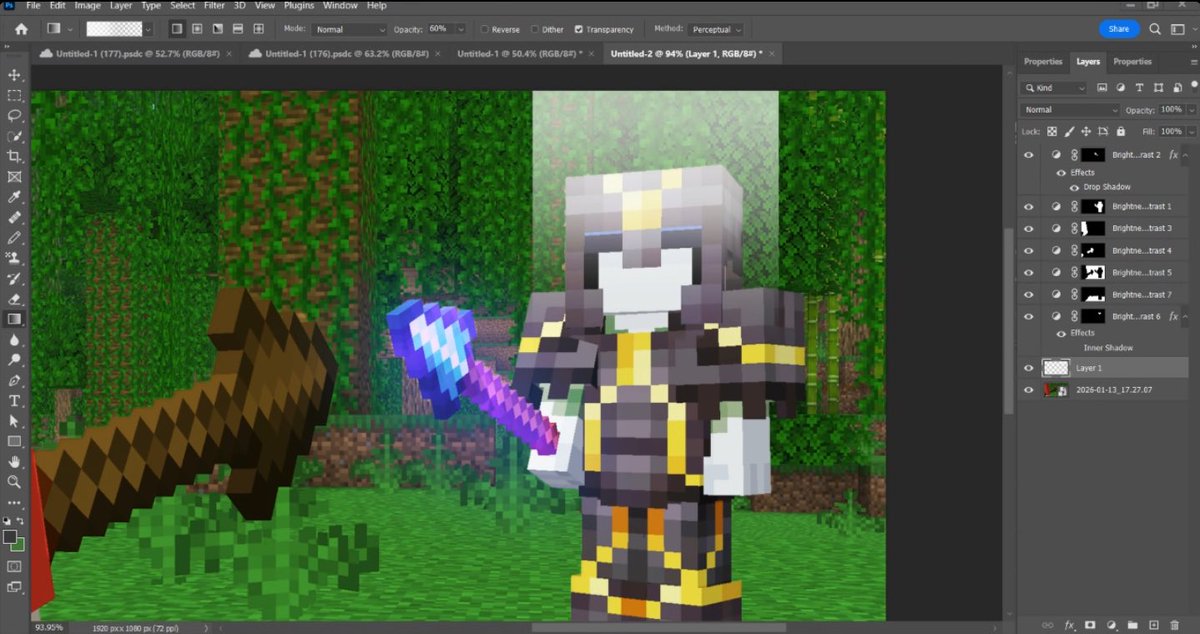Collapse effects of Brightness/Contrast 2 layer
Image resolution: width=1200 pixels, height=634 pixels.
pyautogui.click(x=1185, y=155)
